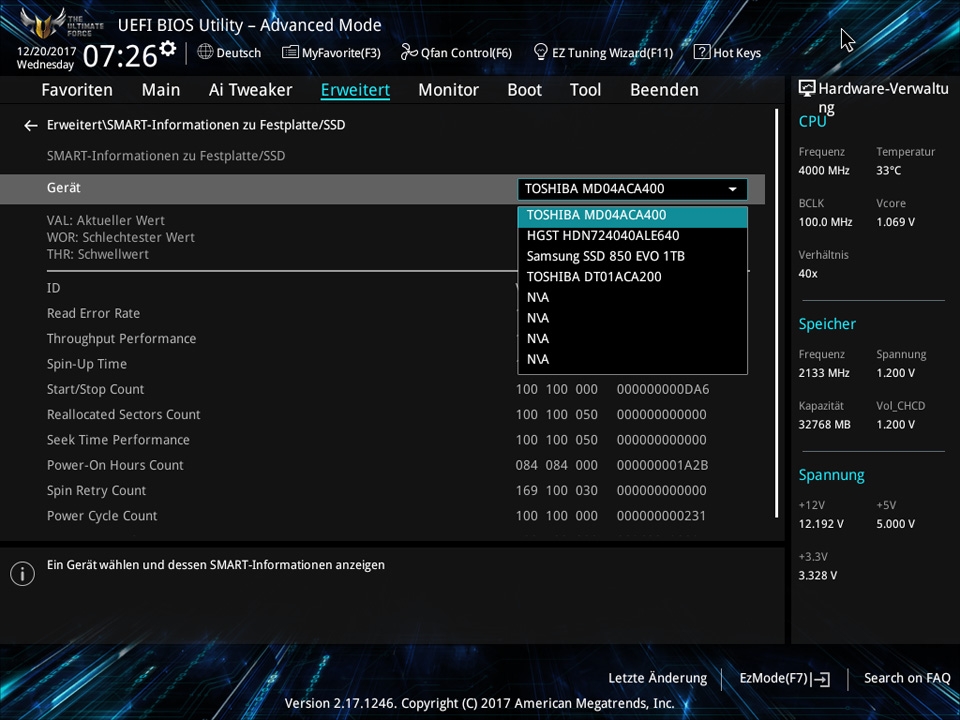Open the Tool tab
The height and width of the screenshot is (720, 960).
click(x=585, y=90)
